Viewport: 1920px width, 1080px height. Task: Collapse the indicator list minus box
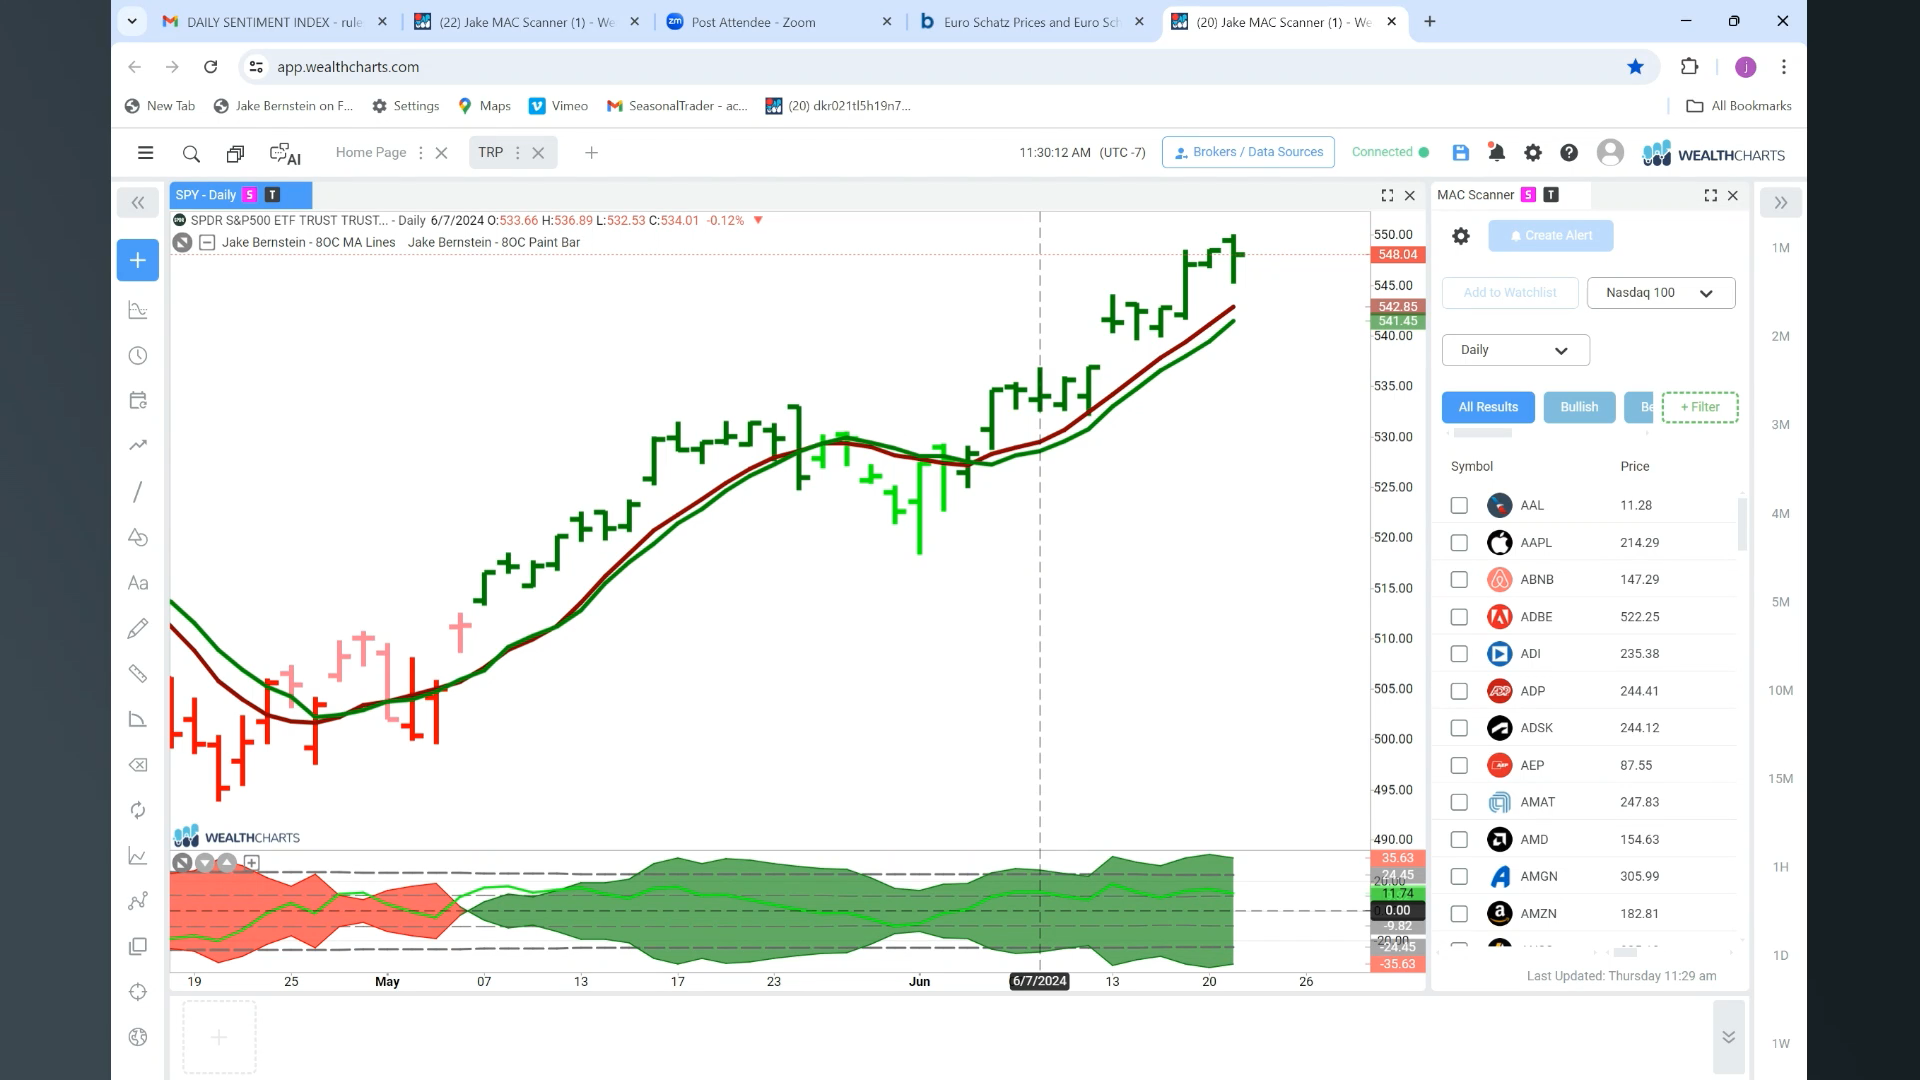point(207,242)
